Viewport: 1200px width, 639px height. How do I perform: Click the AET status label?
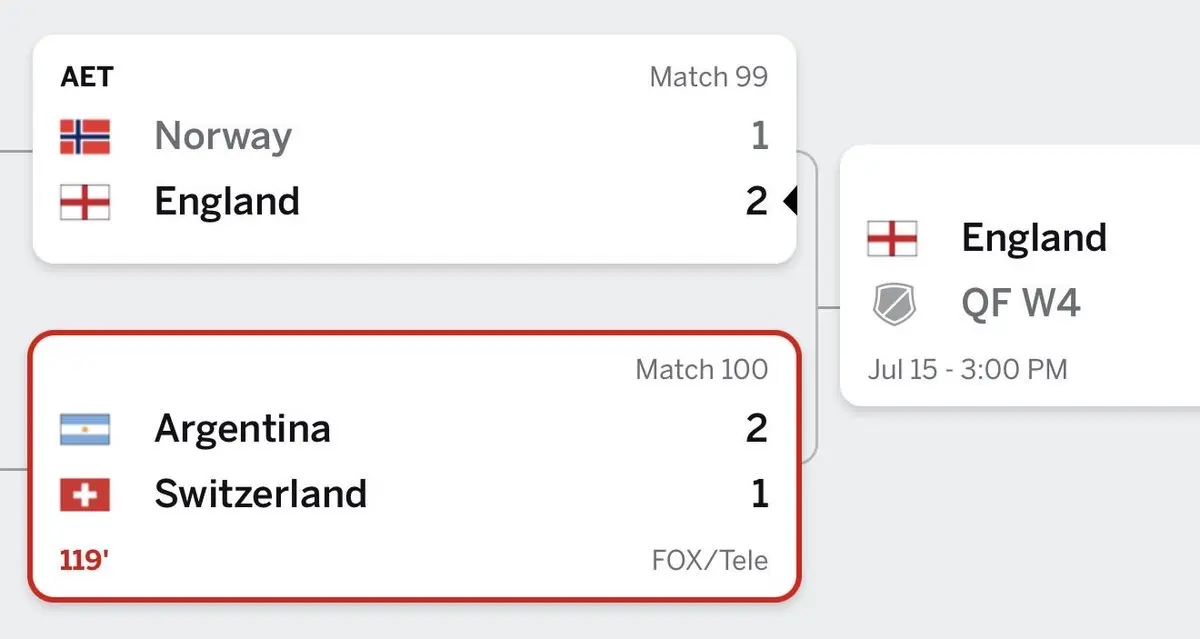[87, 77]
